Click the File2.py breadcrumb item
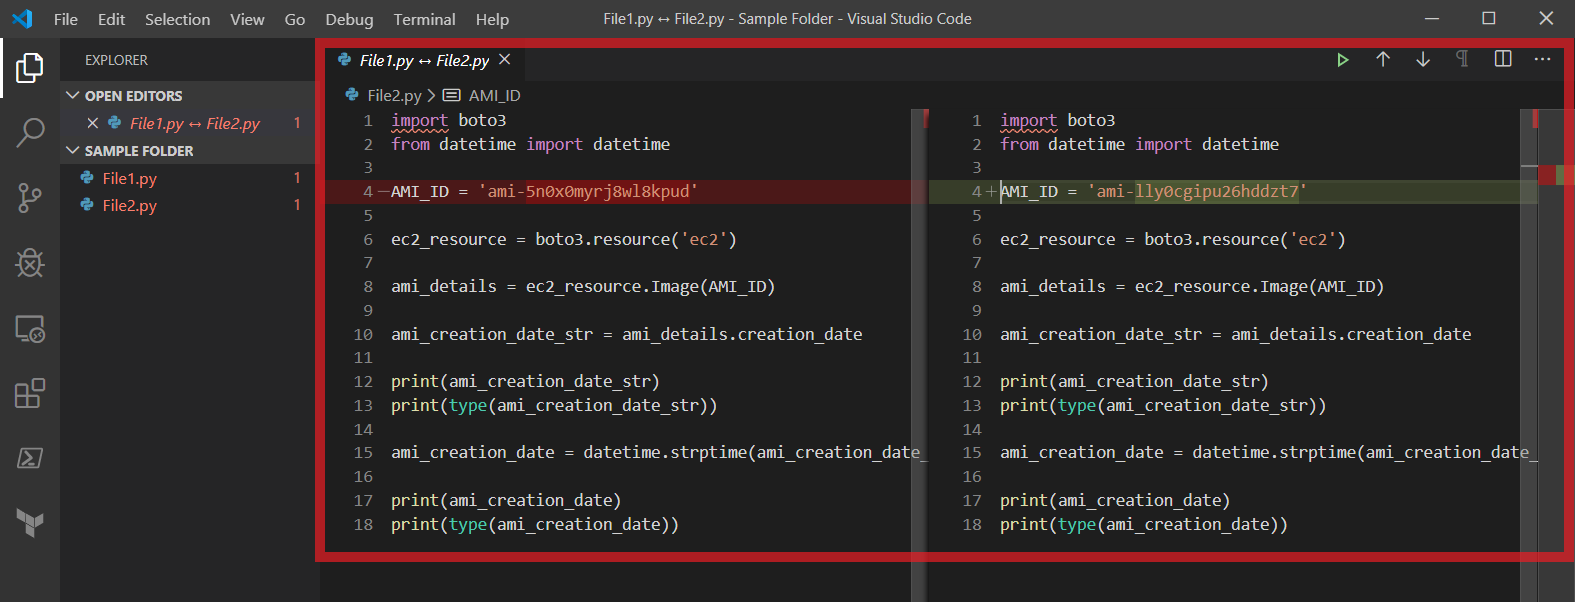1575x602 pixels. [x=394, y=96]
